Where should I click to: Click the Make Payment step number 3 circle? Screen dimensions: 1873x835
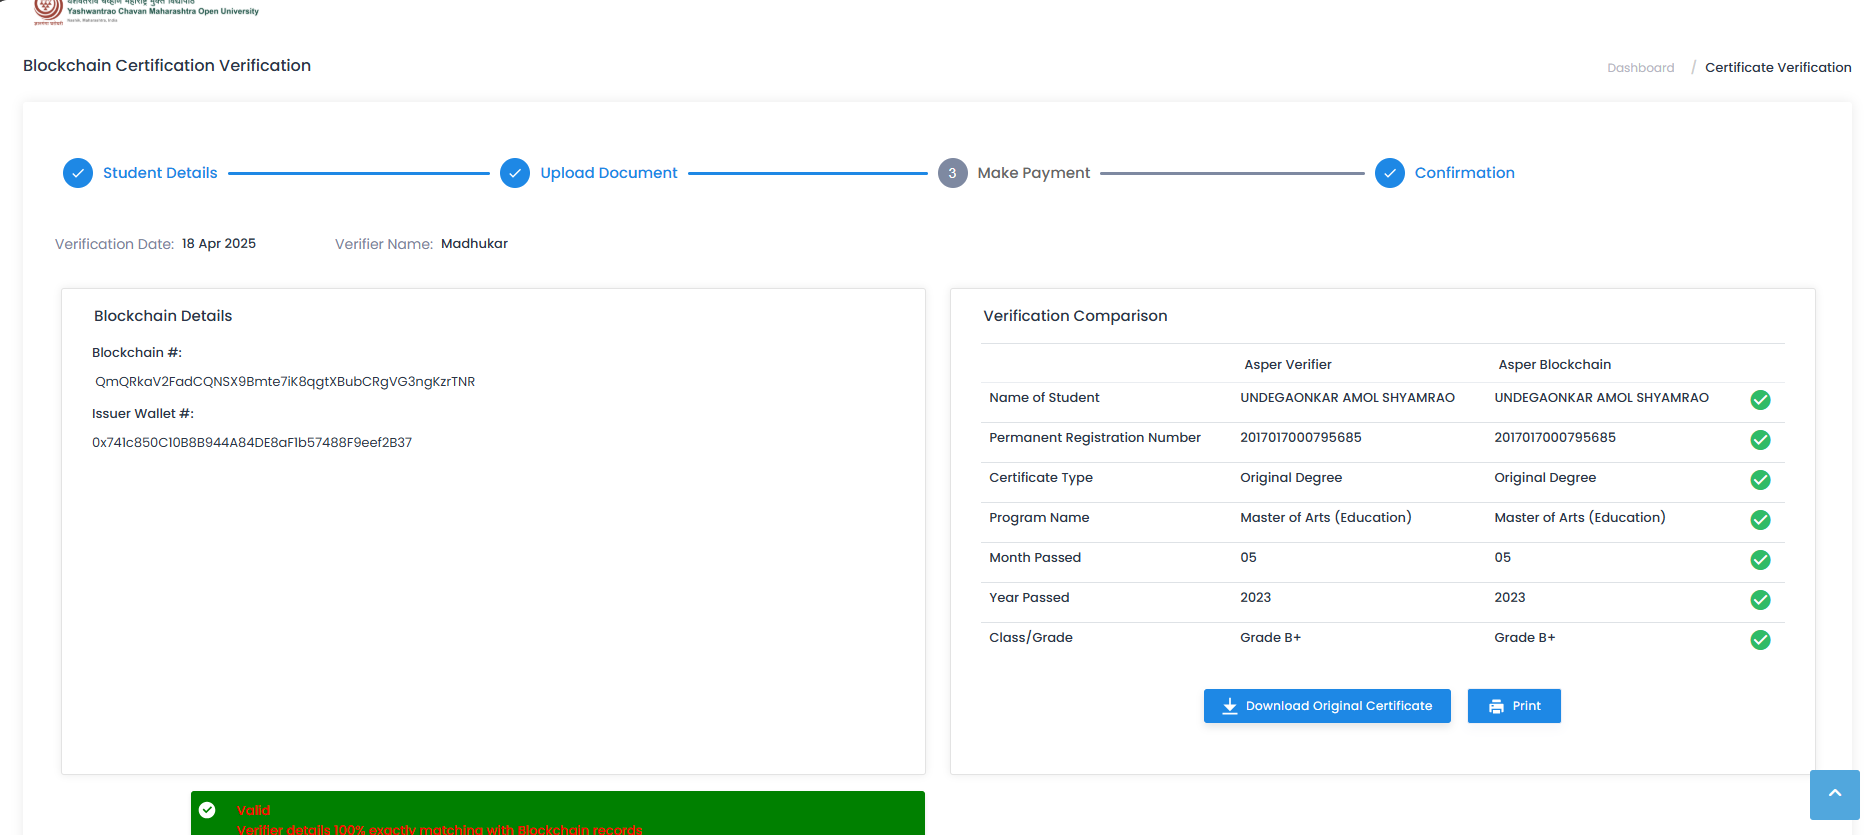952,173
